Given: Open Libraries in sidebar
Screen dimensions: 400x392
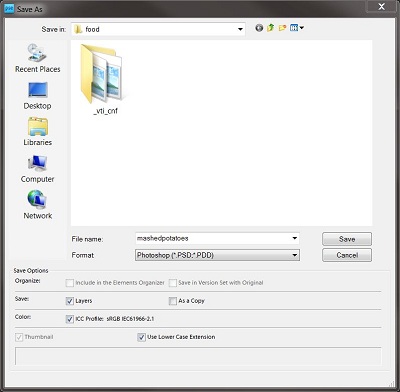Looking at the screenshot, I should tap(37, 132).
